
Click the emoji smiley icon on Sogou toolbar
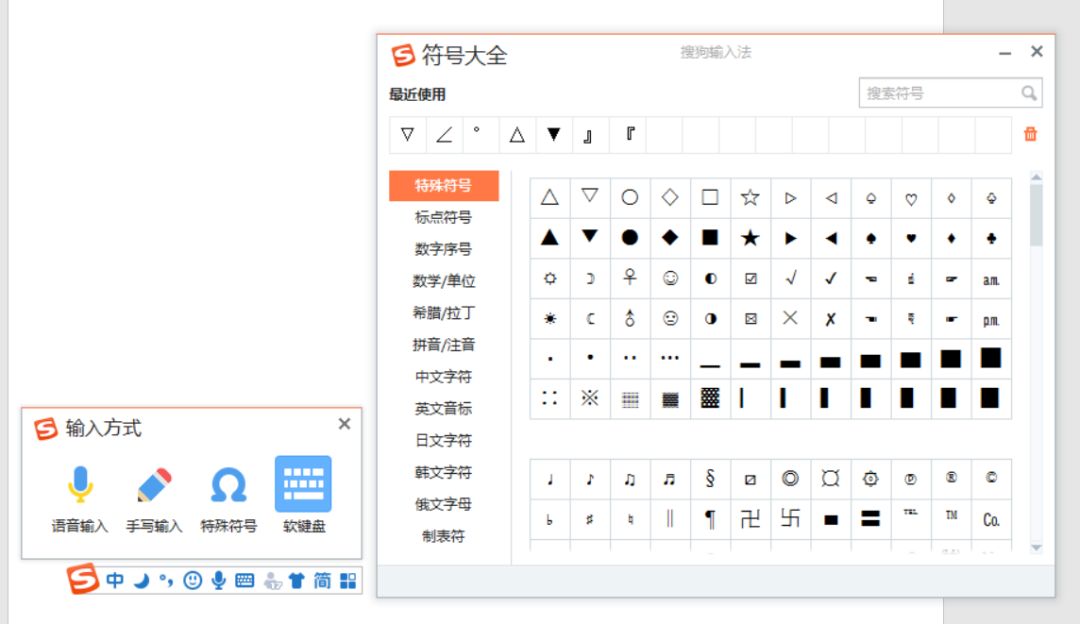click(x=191, y=578)
